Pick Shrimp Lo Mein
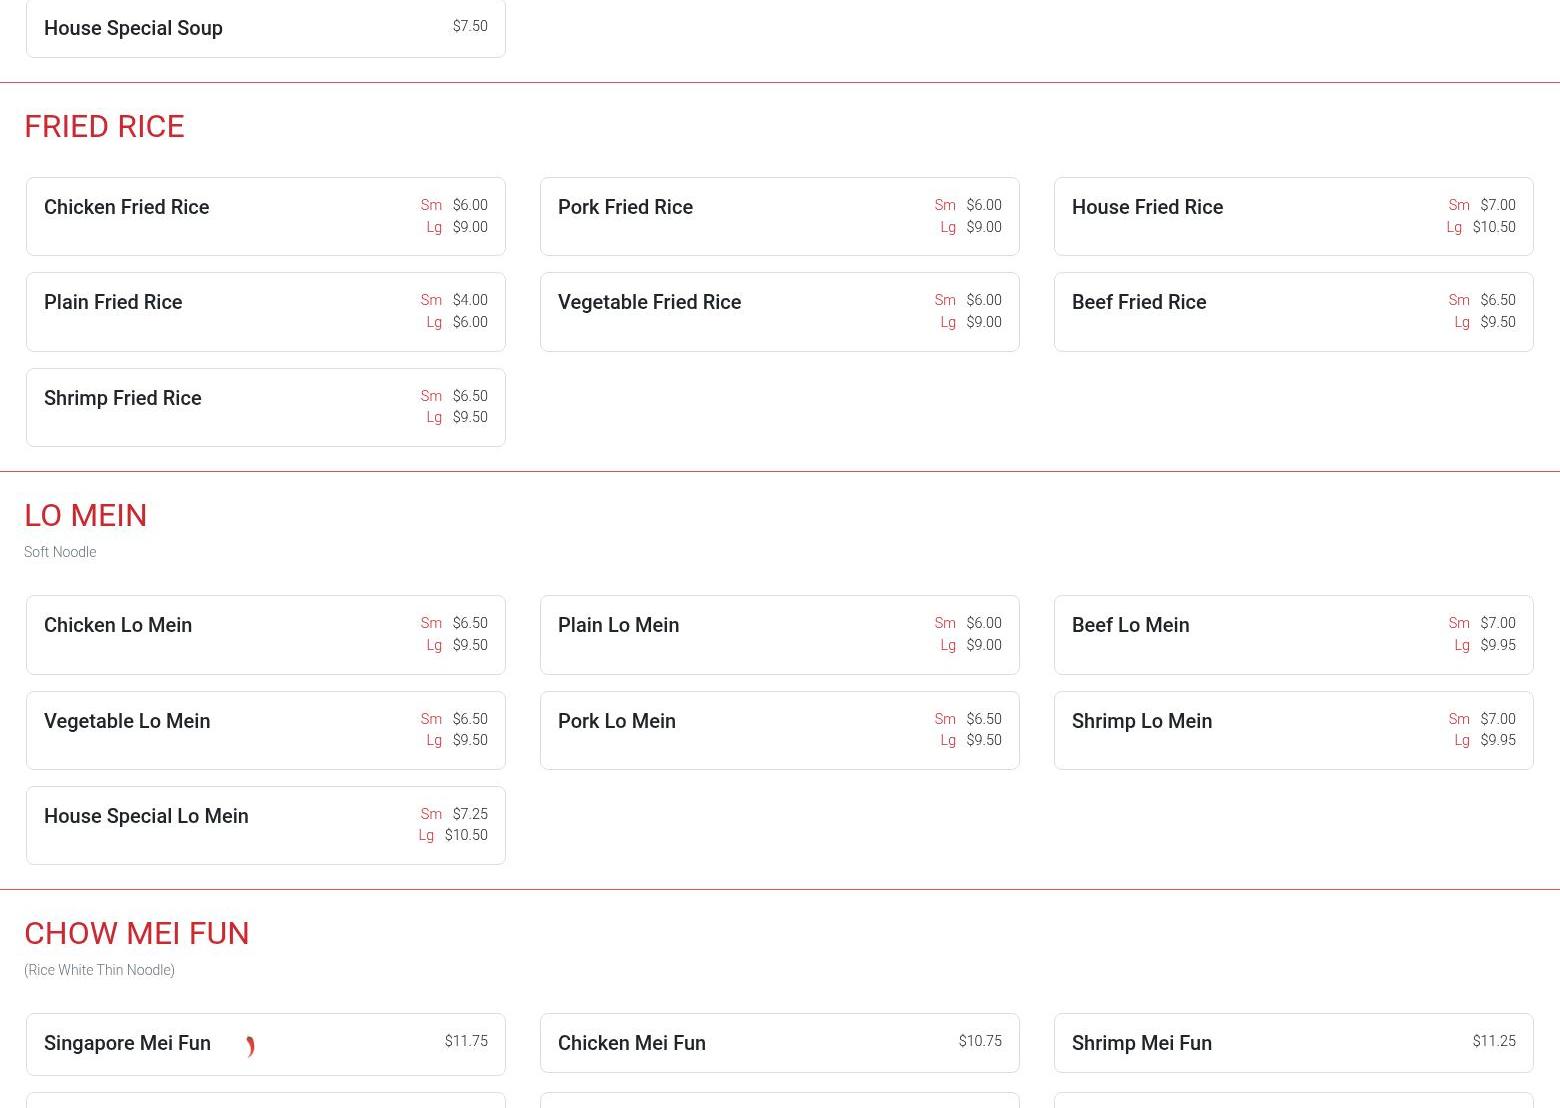This screenshot has width=1560, height=1108. [x=1293, y=730]
